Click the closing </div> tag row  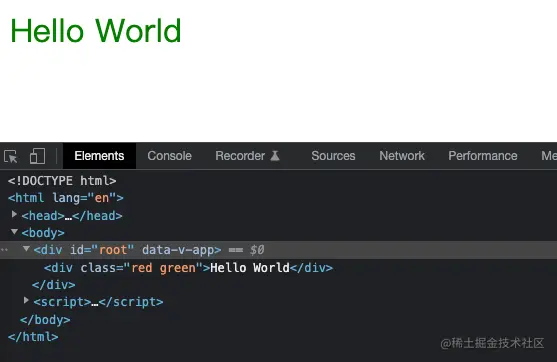(54, 285)
